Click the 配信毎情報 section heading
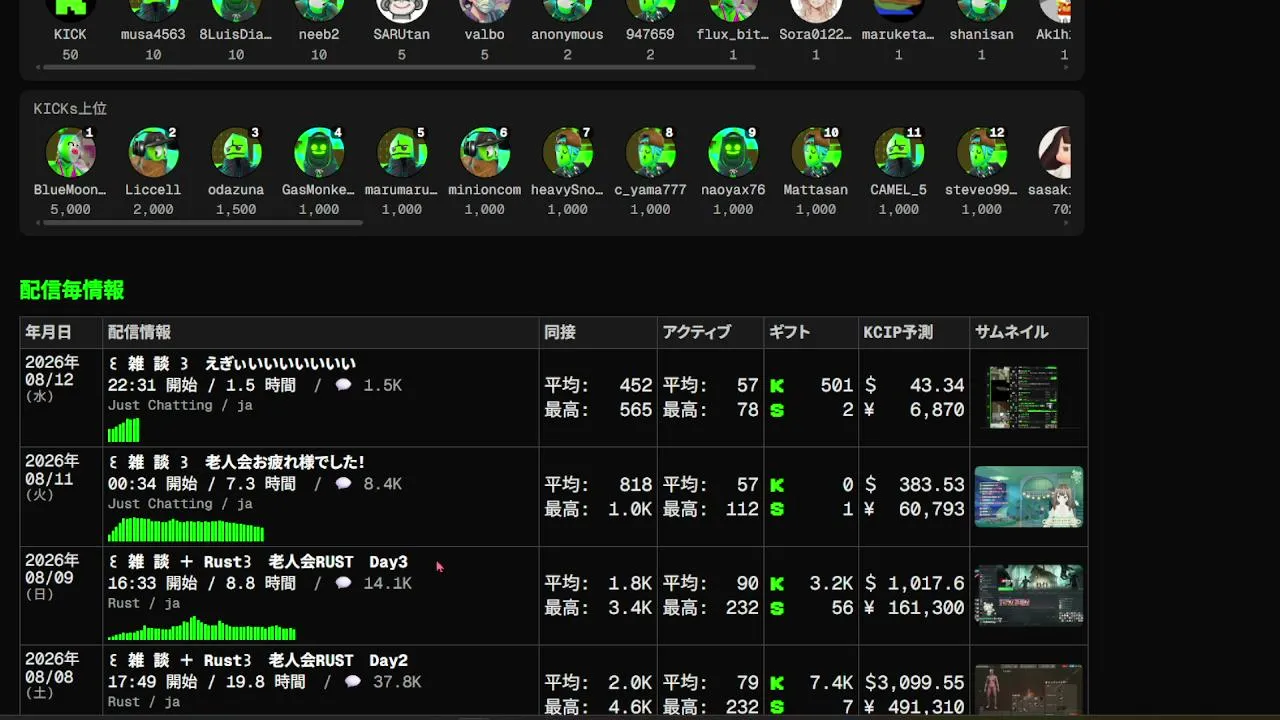 72,290
